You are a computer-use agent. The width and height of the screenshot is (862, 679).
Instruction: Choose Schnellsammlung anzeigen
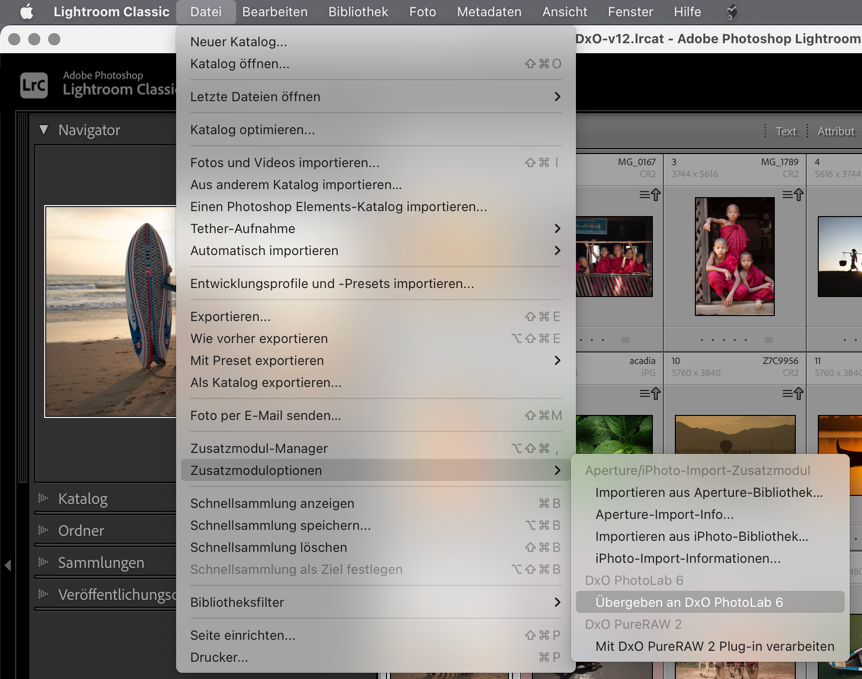[375, 504]
